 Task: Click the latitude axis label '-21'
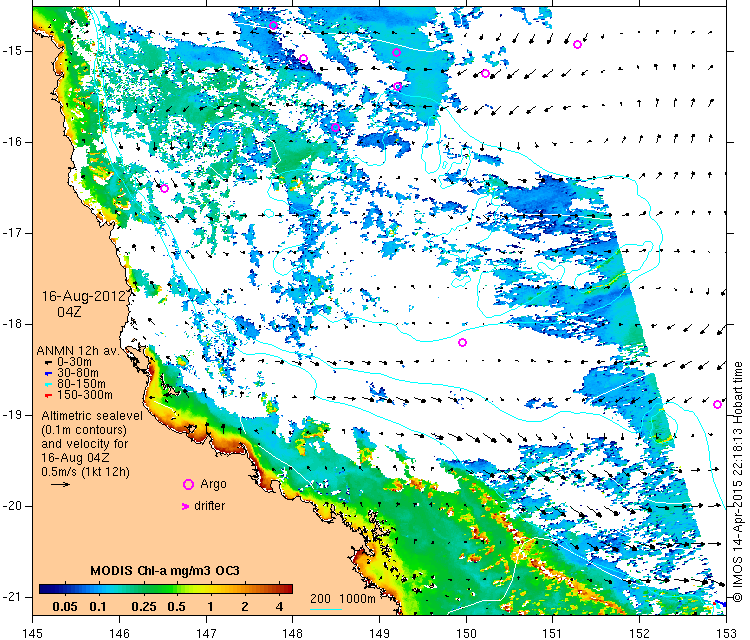(11, 596)
